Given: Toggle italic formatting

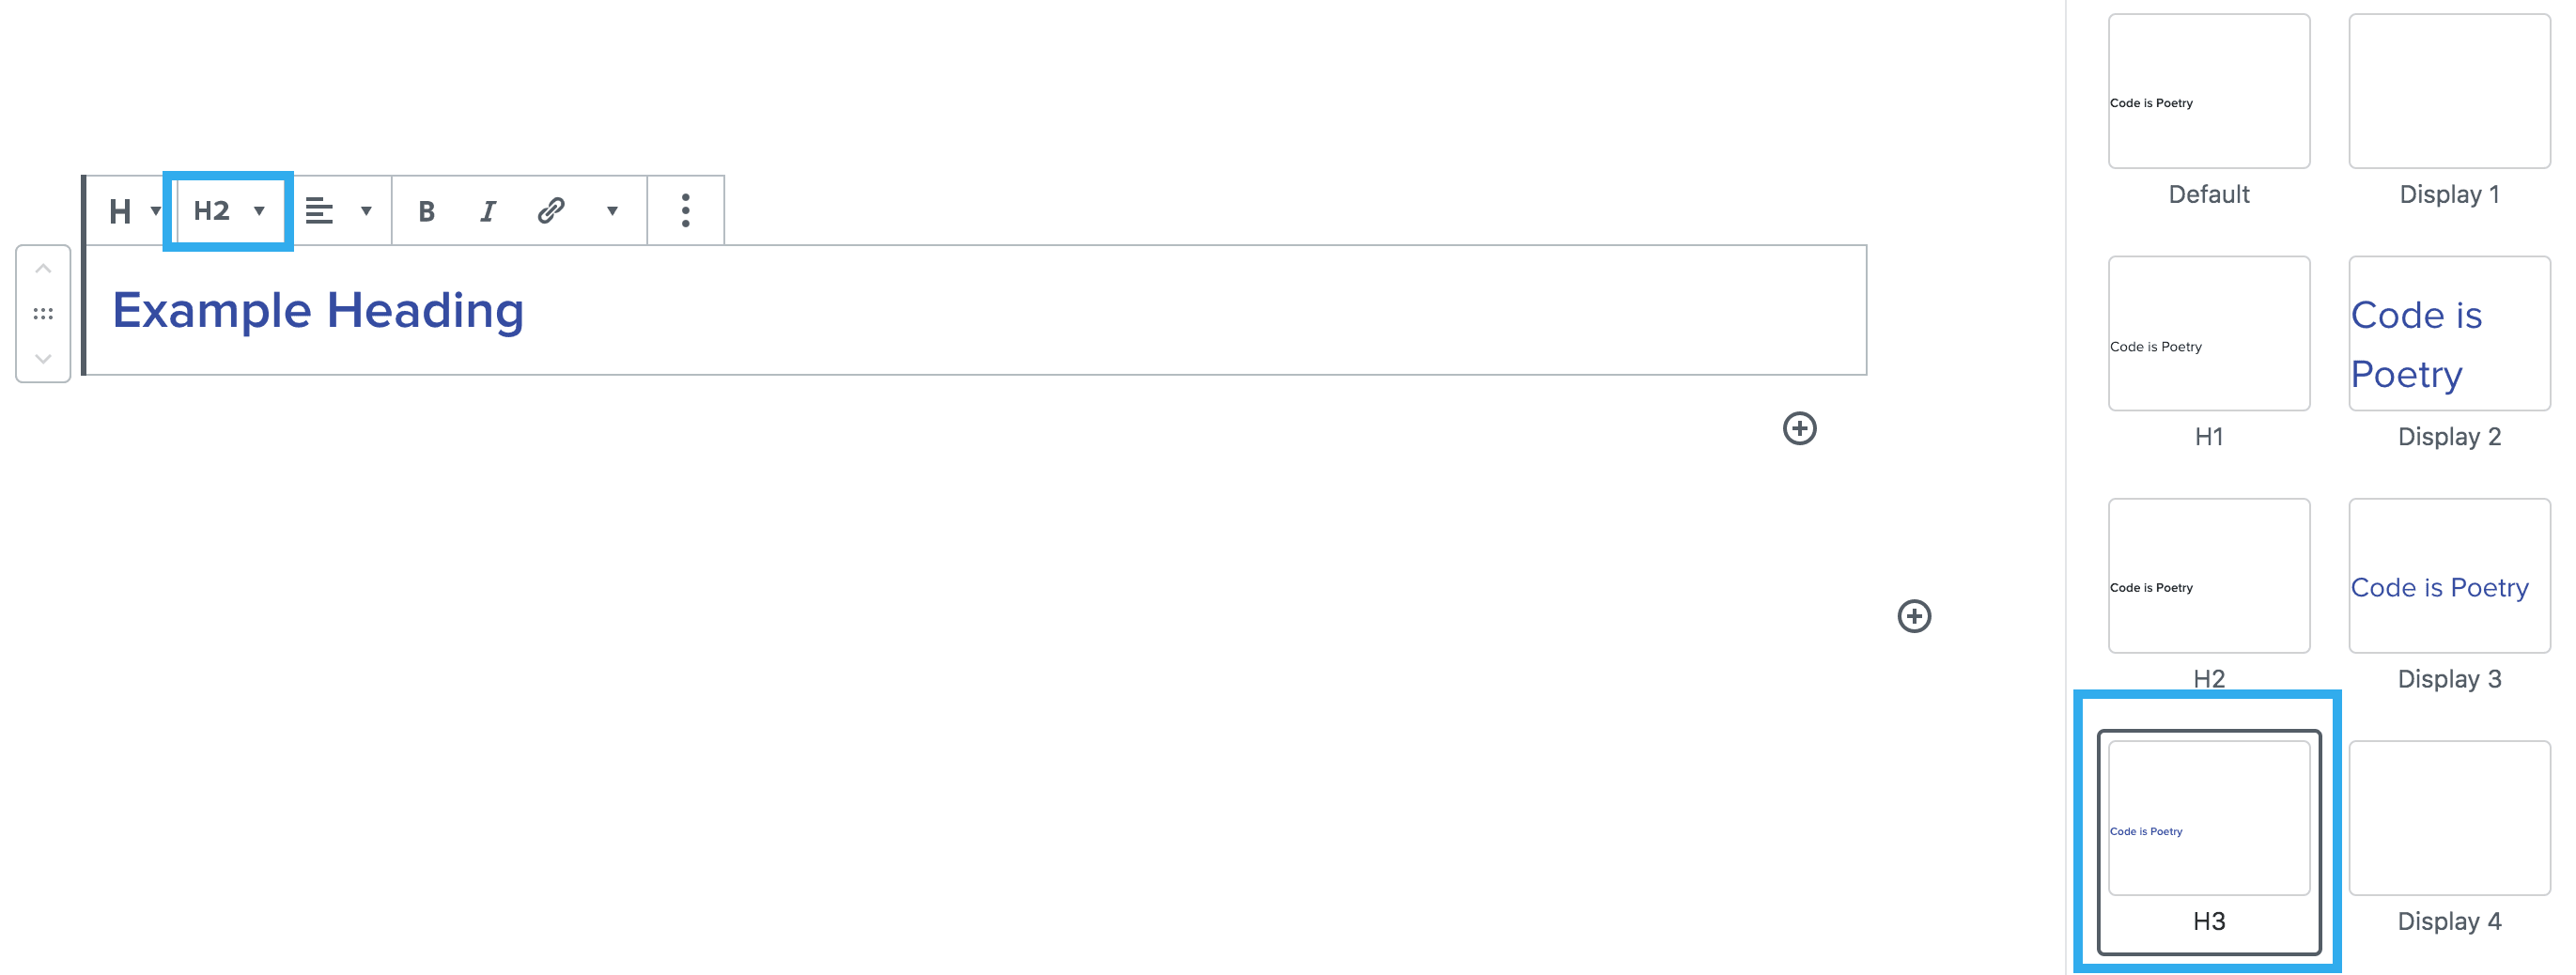Looking at the screenshot, I should [488, 211].
